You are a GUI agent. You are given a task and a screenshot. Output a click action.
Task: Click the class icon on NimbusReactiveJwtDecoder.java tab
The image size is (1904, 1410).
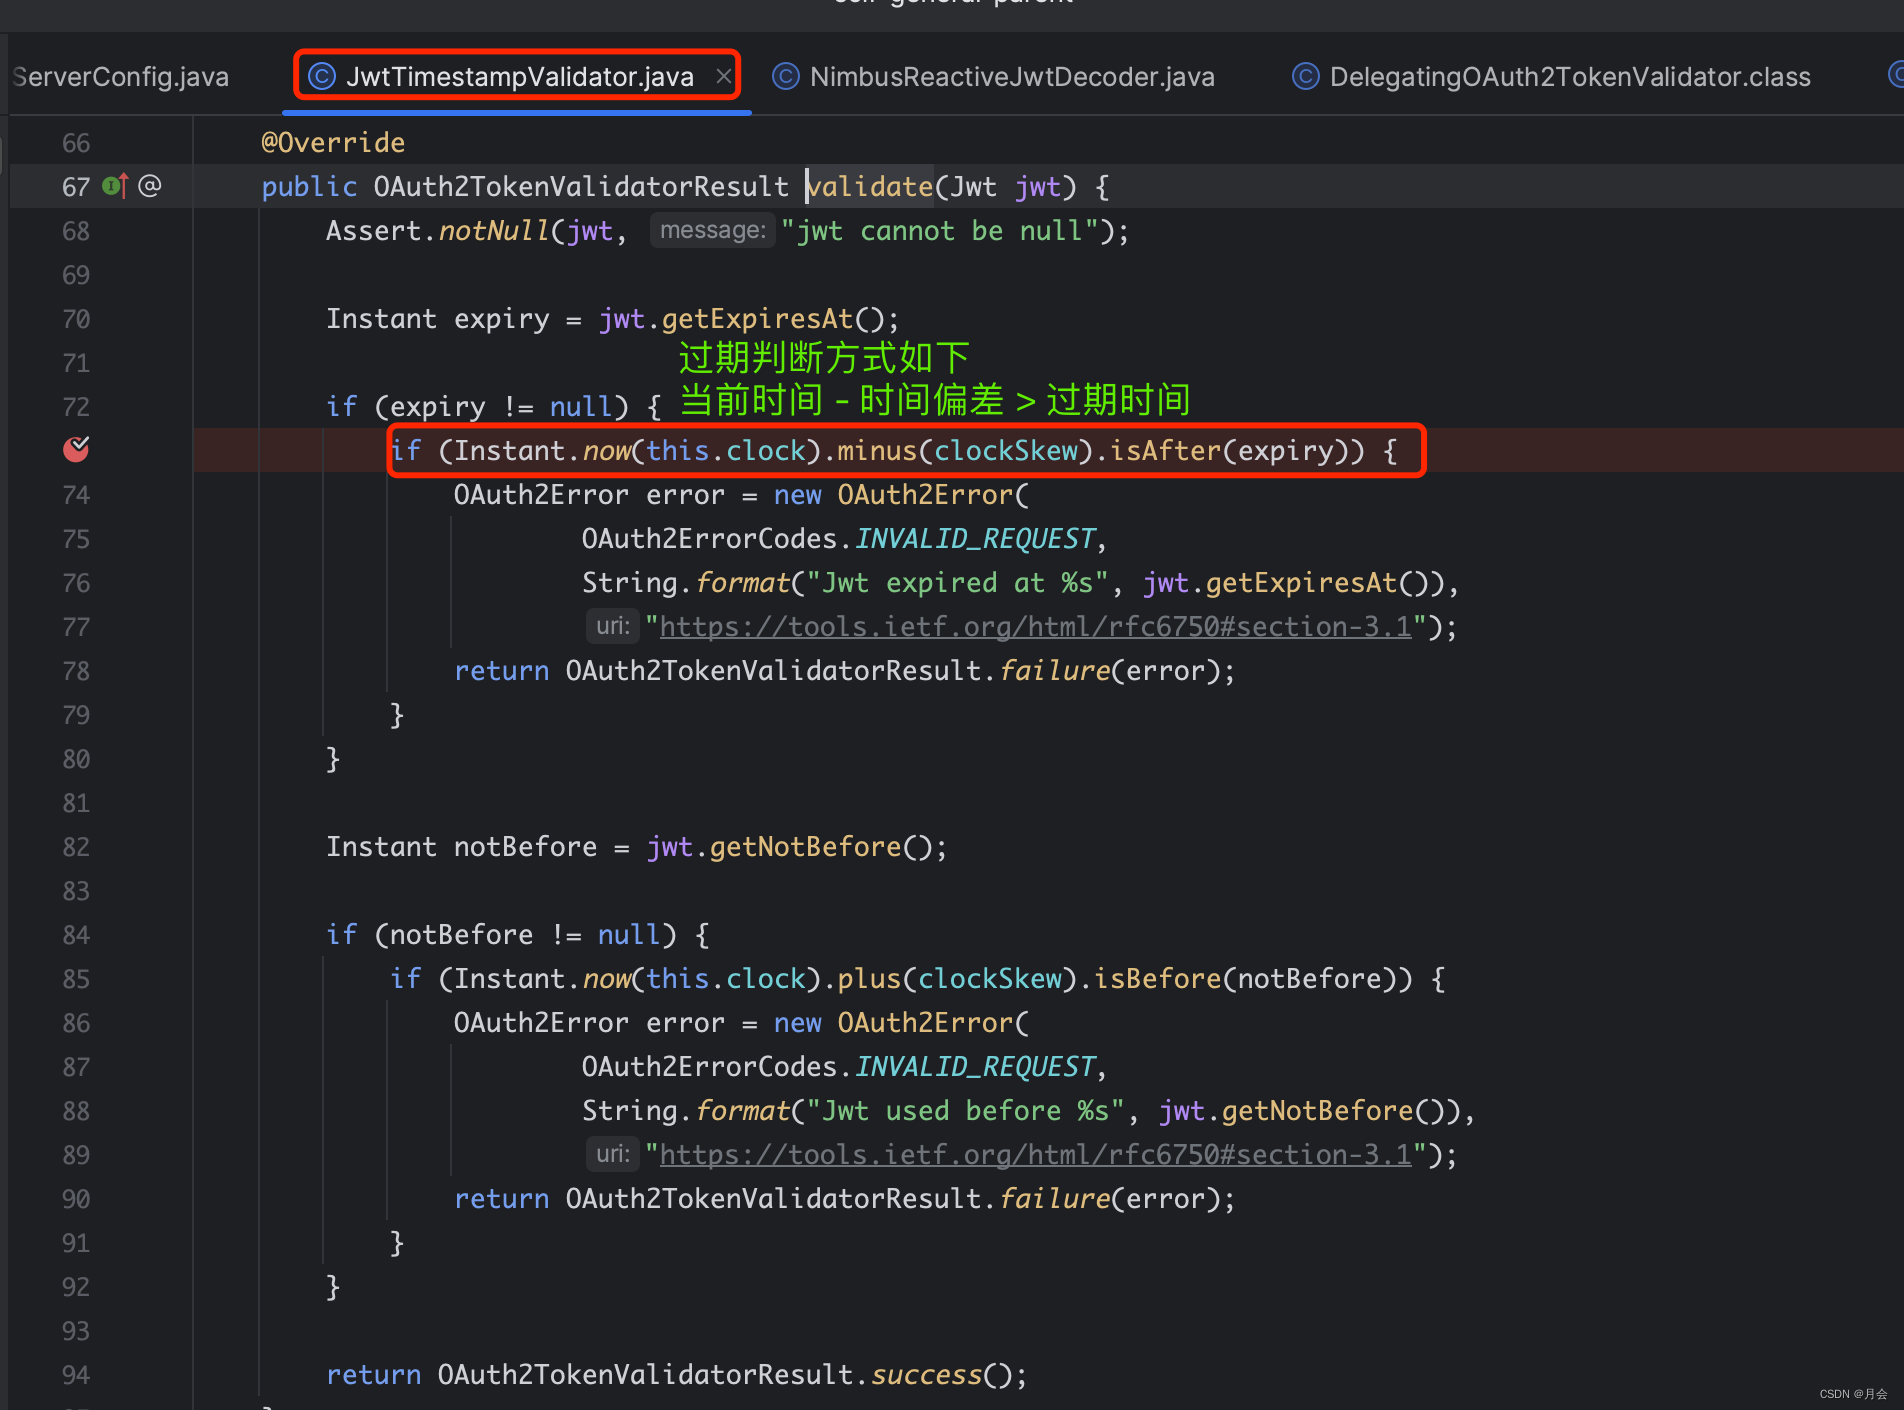click(786, 77)
